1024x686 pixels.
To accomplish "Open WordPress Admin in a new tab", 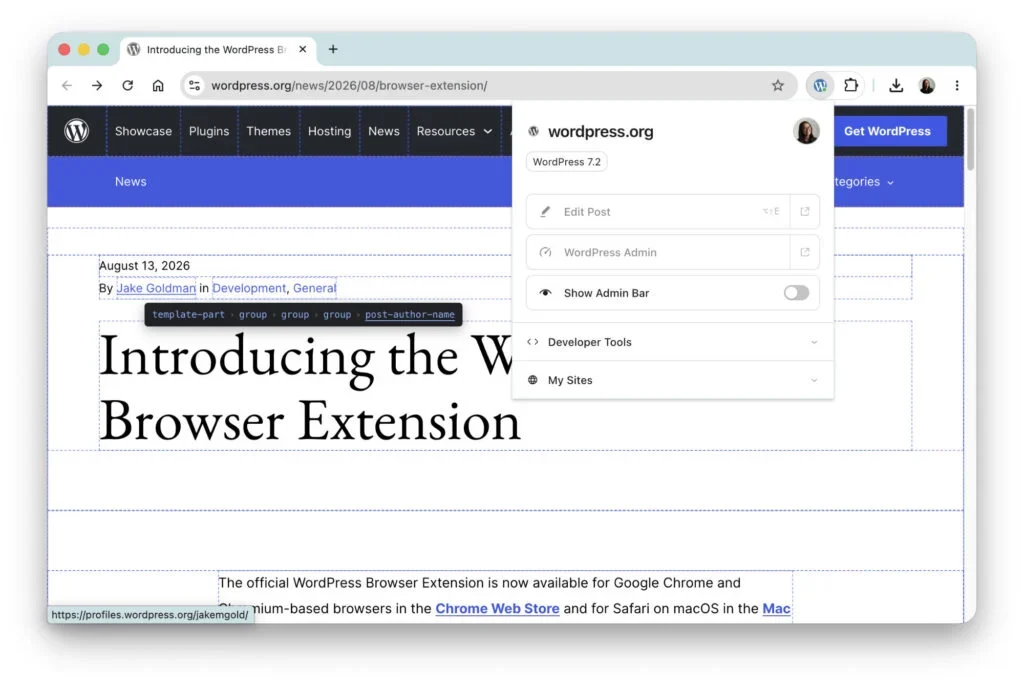I will (805, 252).
